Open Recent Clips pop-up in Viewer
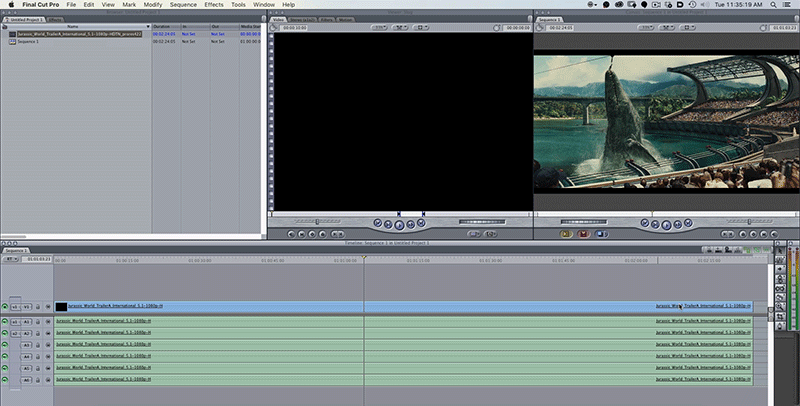The height and width of the screenshot is (406, 800). [x=474, y=234]
